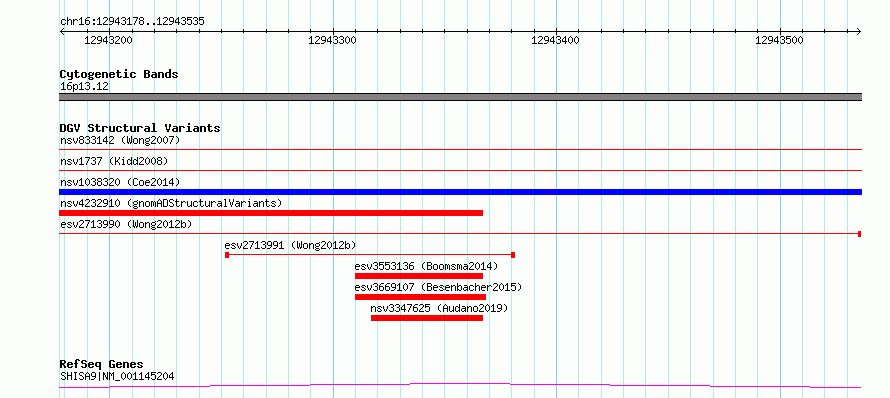Click the chr16:12943178..12943535 coordinate label
Screen dimensions: 890x398
132,22
